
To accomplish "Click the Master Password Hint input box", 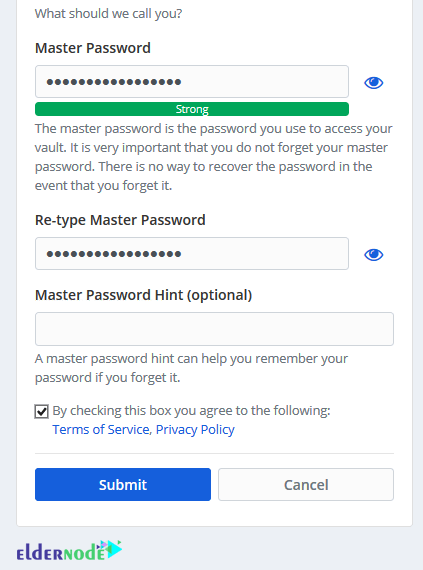I will click(x=214, y=329).
